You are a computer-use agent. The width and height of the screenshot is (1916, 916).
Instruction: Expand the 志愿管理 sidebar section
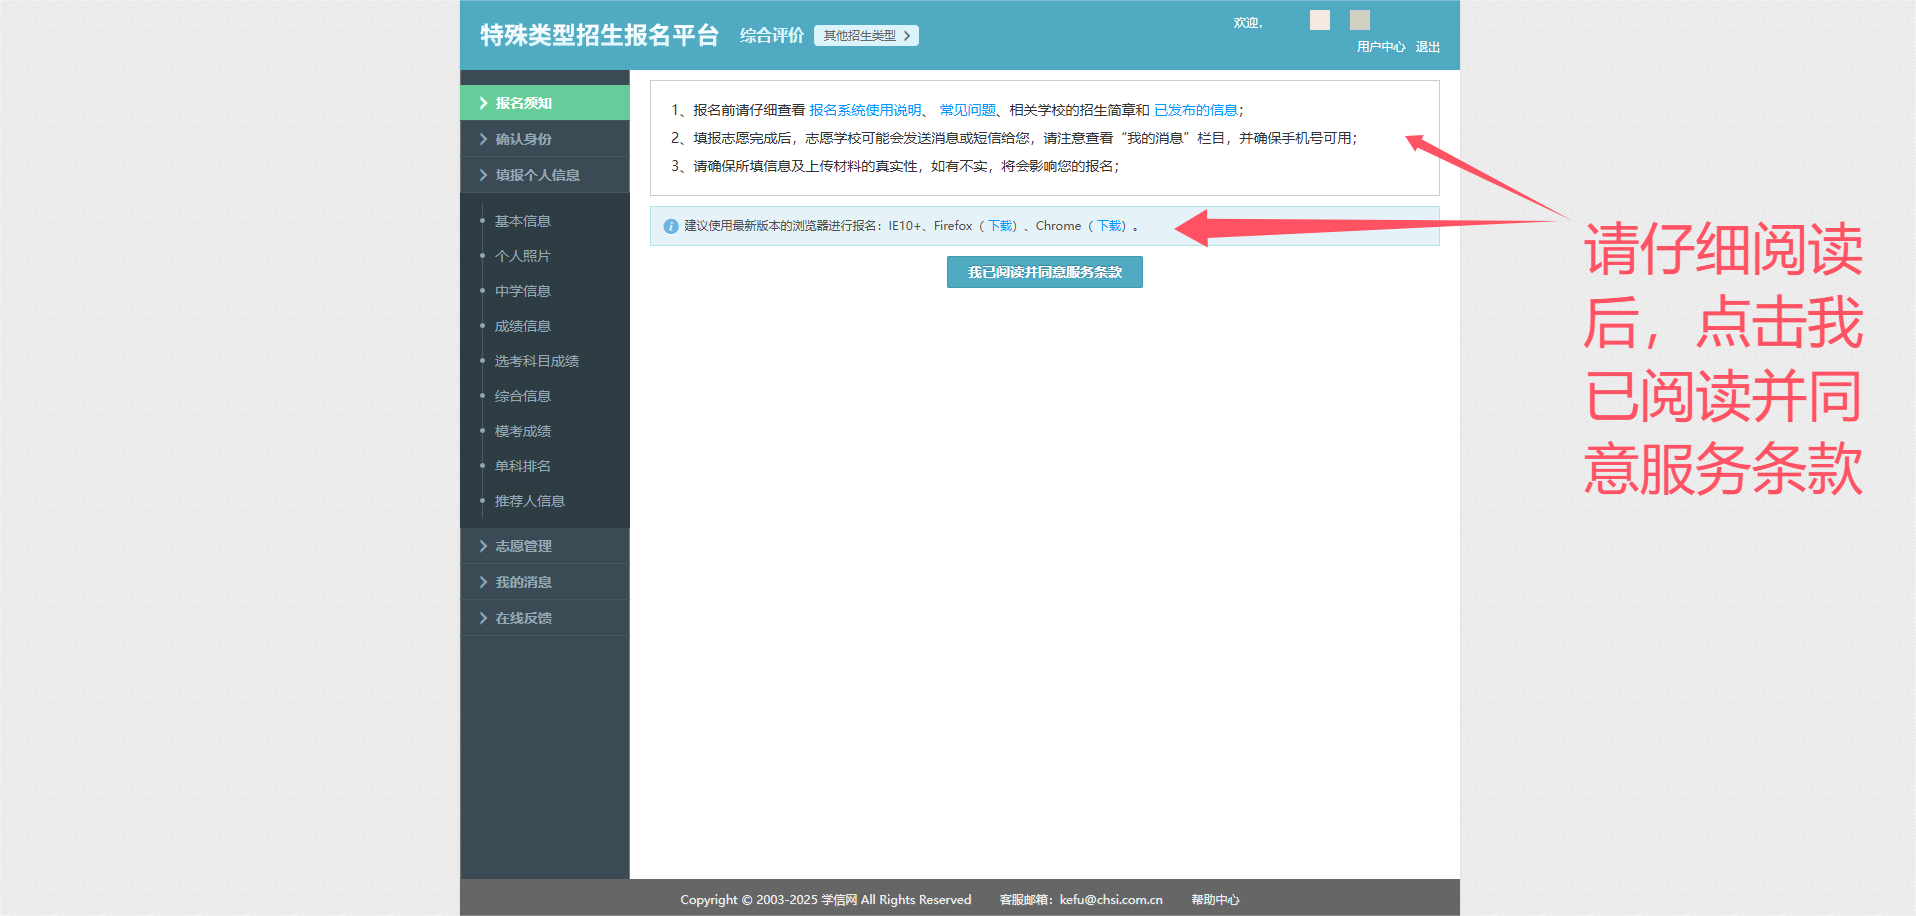523,546
